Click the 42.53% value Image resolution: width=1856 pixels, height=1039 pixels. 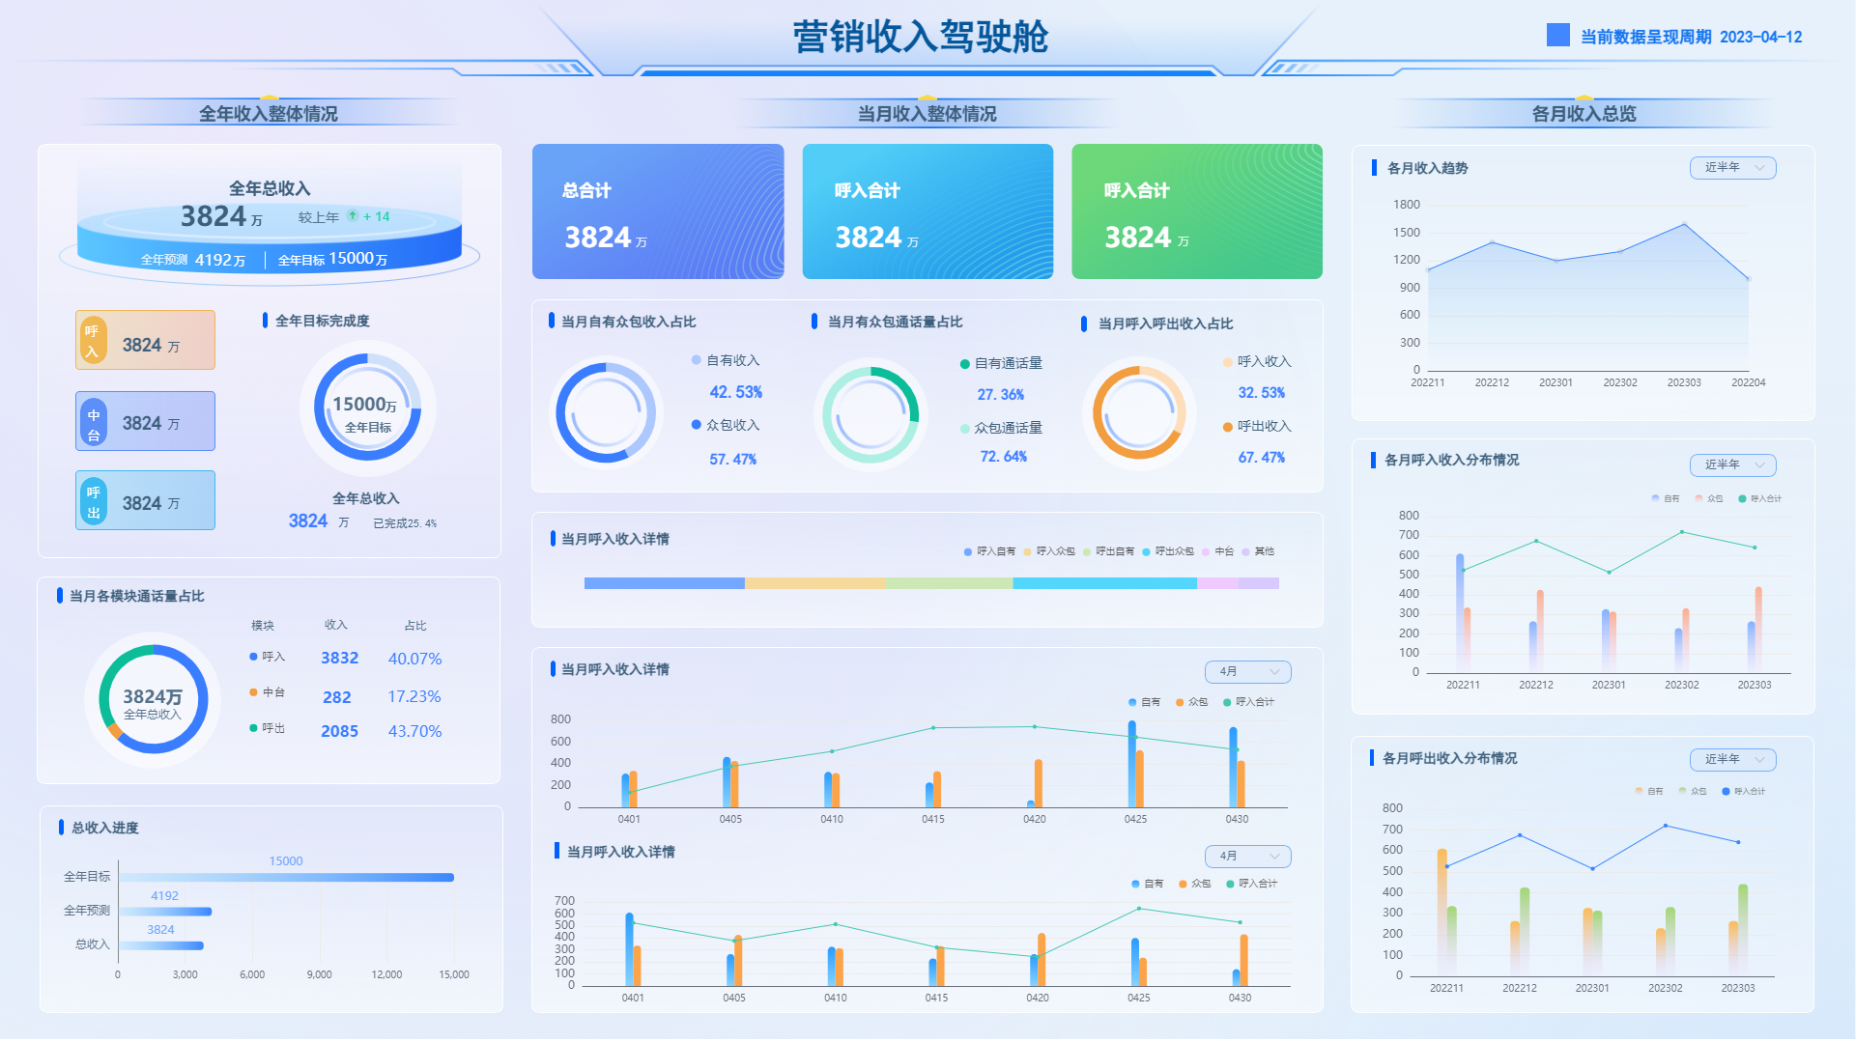[x=735, y=392]
